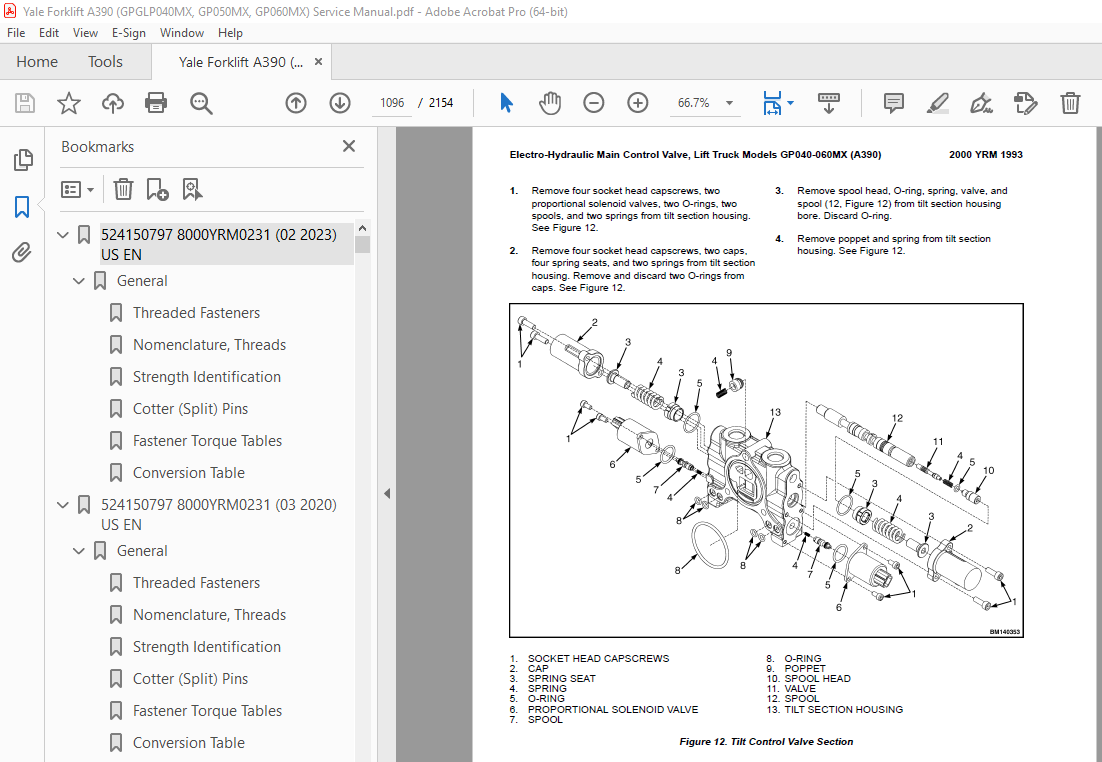Open first Threaded Fasteners bookmark
The width and height of the screenshot is (1102, 762).
[196, 313]
